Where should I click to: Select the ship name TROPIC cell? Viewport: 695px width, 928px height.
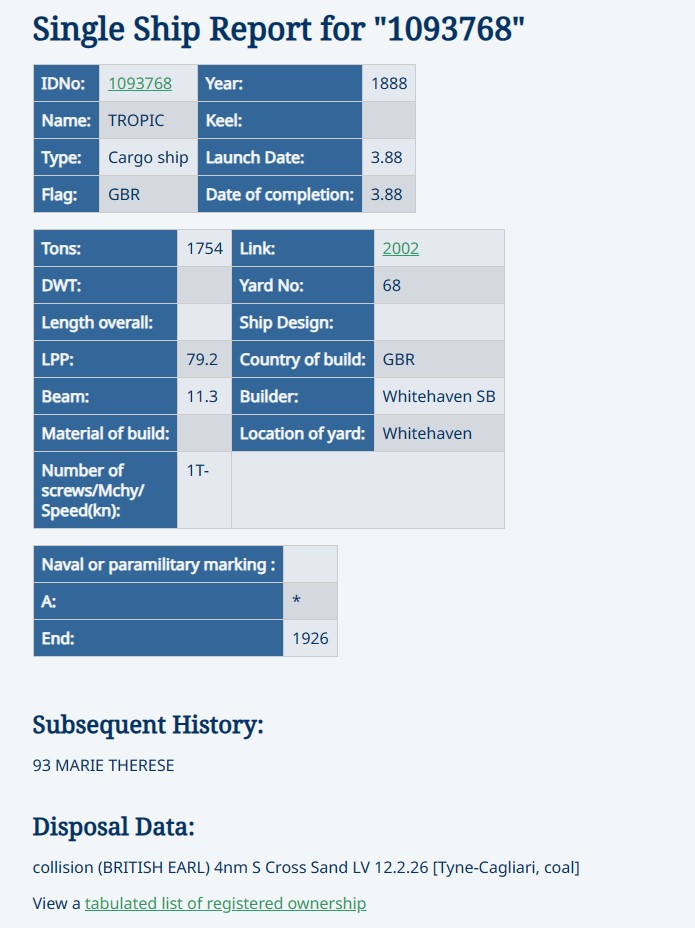coord(137,121)
